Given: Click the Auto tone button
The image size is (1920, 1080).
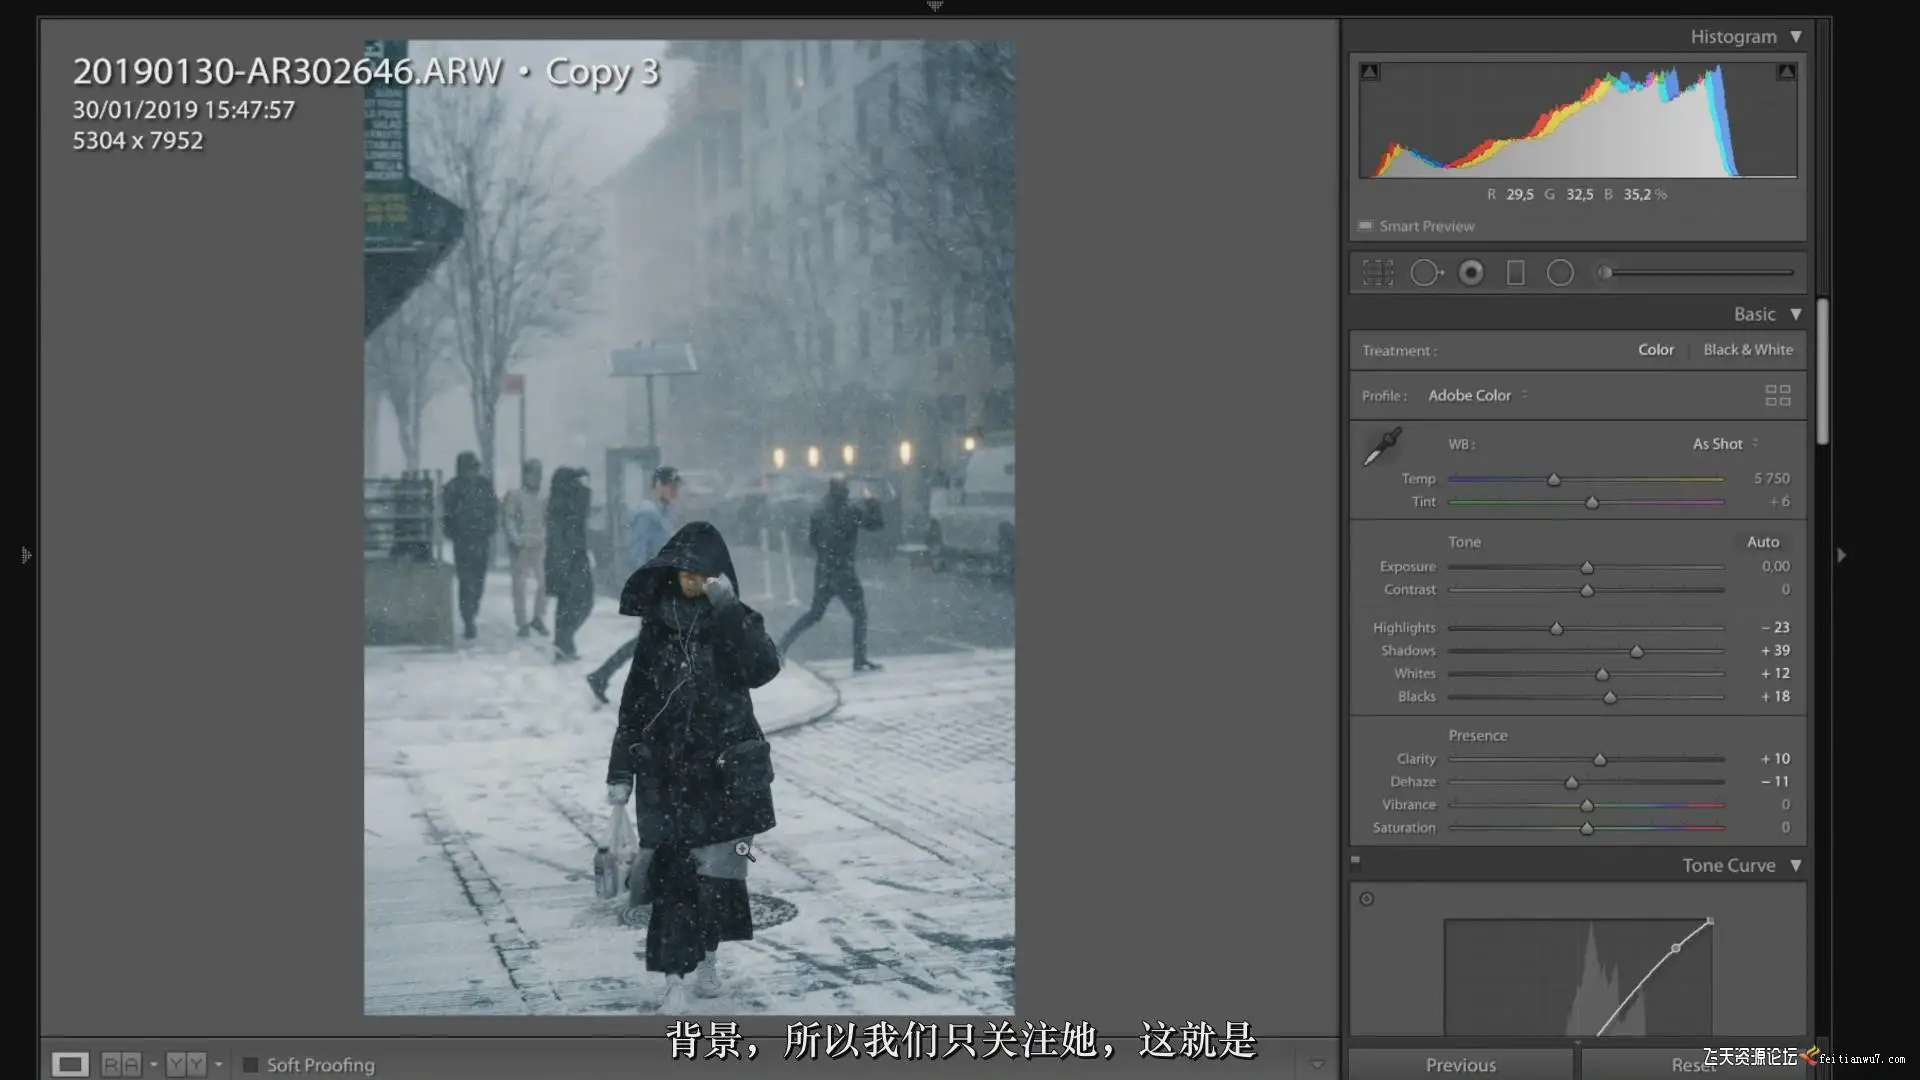Looking at the screenshot, I should click(x=1762, y=542).
